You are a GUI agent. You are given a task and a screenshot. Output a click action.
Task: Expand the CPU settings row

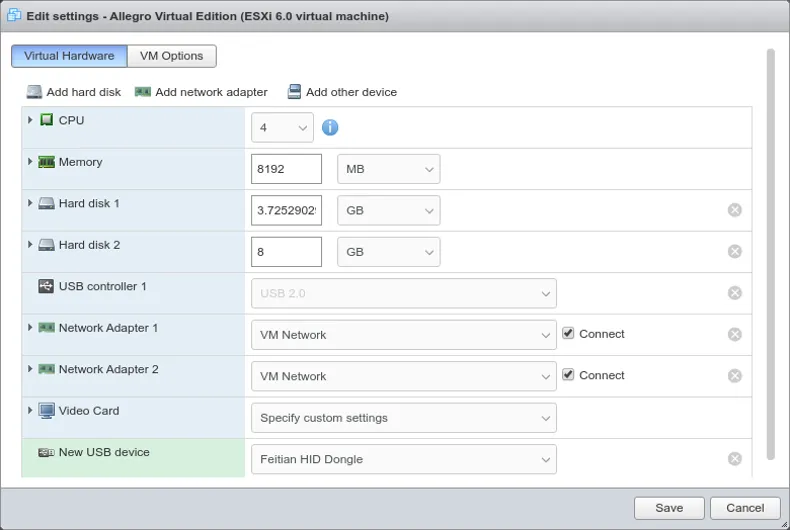click(x=31, y=120)
